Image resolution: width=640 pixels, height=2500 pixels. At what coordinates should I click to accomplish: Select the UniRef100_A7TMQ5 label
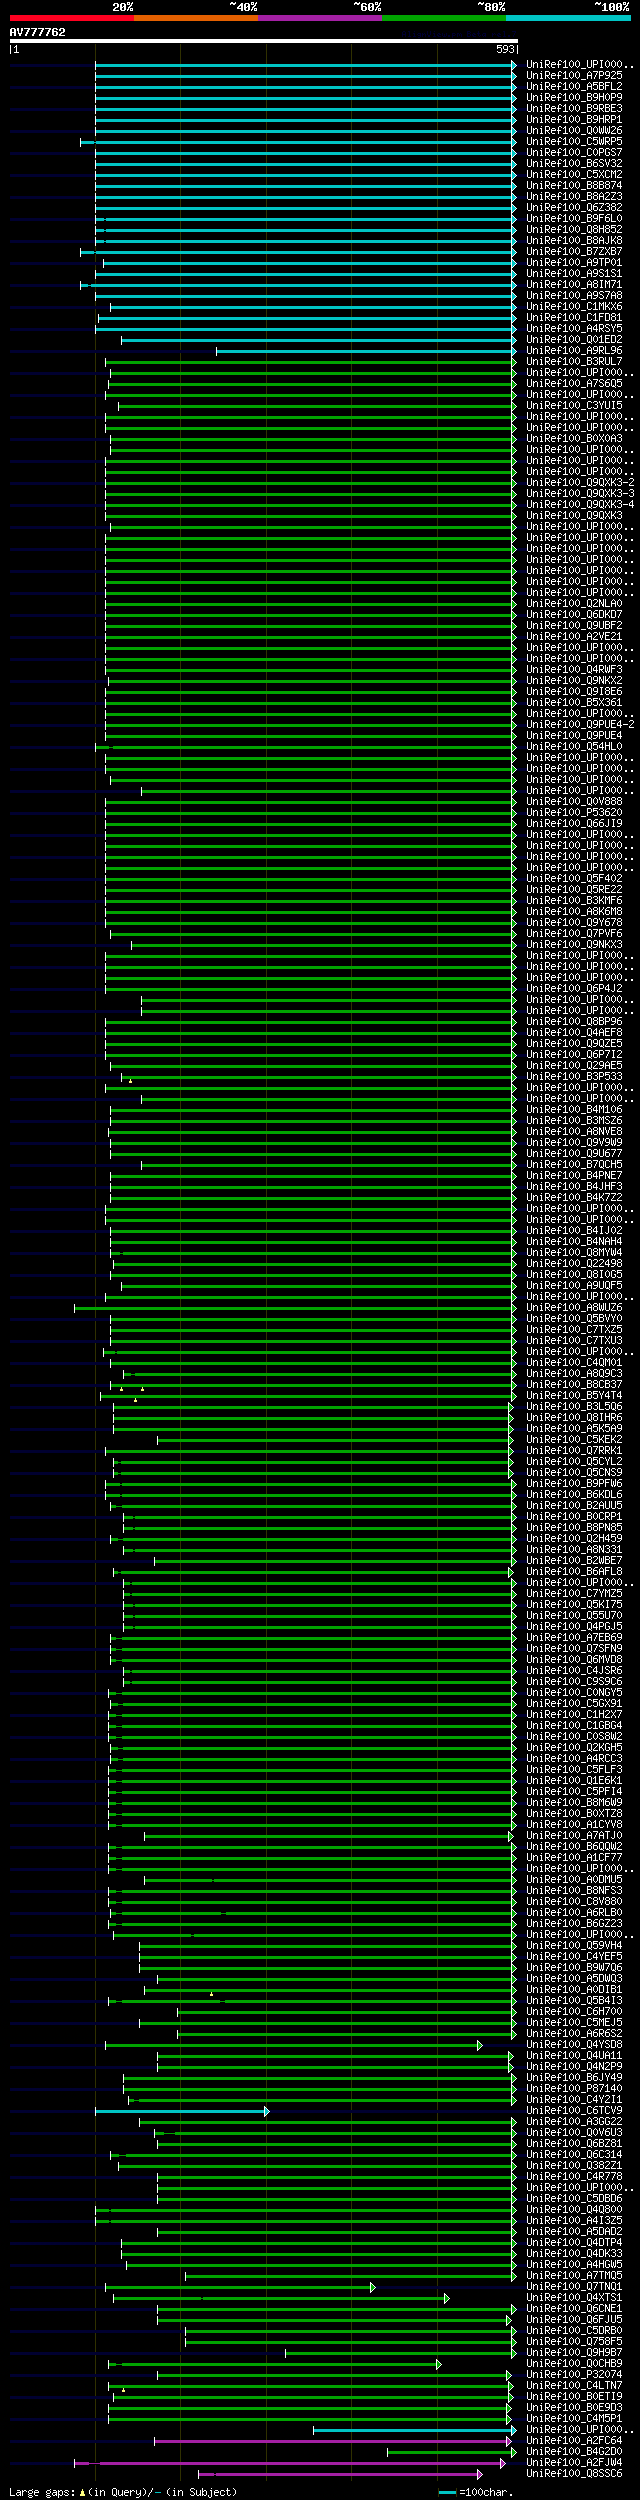pos(574,2275)
